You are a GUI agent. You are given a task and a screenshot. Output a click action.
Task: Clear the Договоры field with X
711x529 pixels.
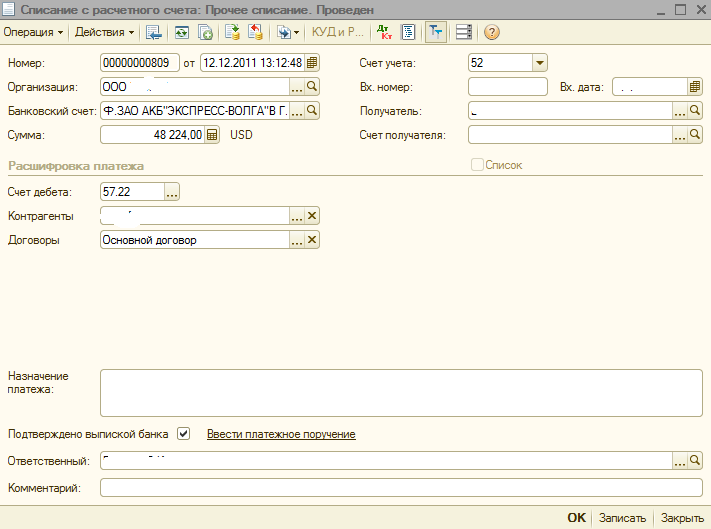pos(312,240)
